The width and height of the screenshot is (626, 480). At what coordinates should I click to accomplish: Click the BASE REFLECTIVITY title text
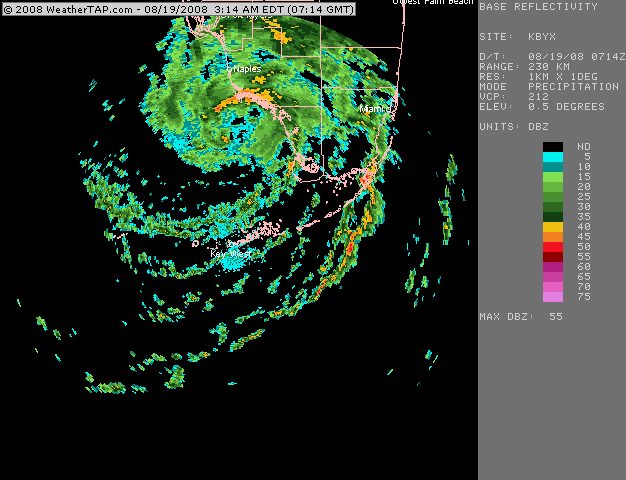pos(538,7)
